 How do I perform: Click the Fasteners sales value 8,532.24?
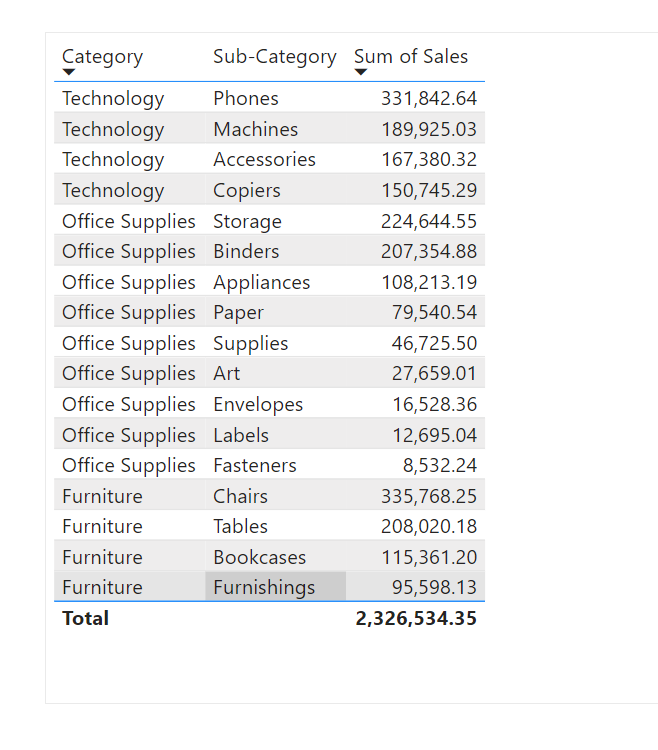pyautogui.click(x=440, y=465)
